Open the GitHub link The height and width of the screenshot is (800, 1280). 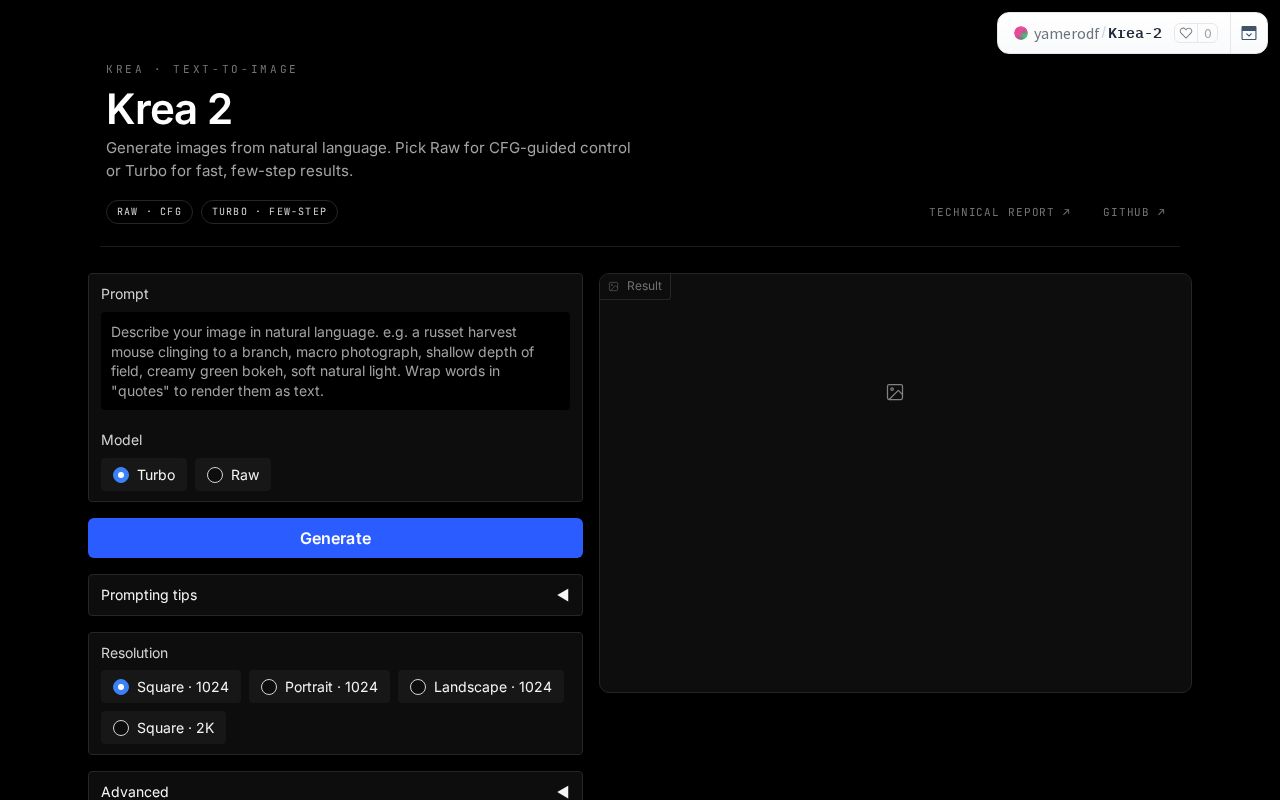click(1134, 212)
